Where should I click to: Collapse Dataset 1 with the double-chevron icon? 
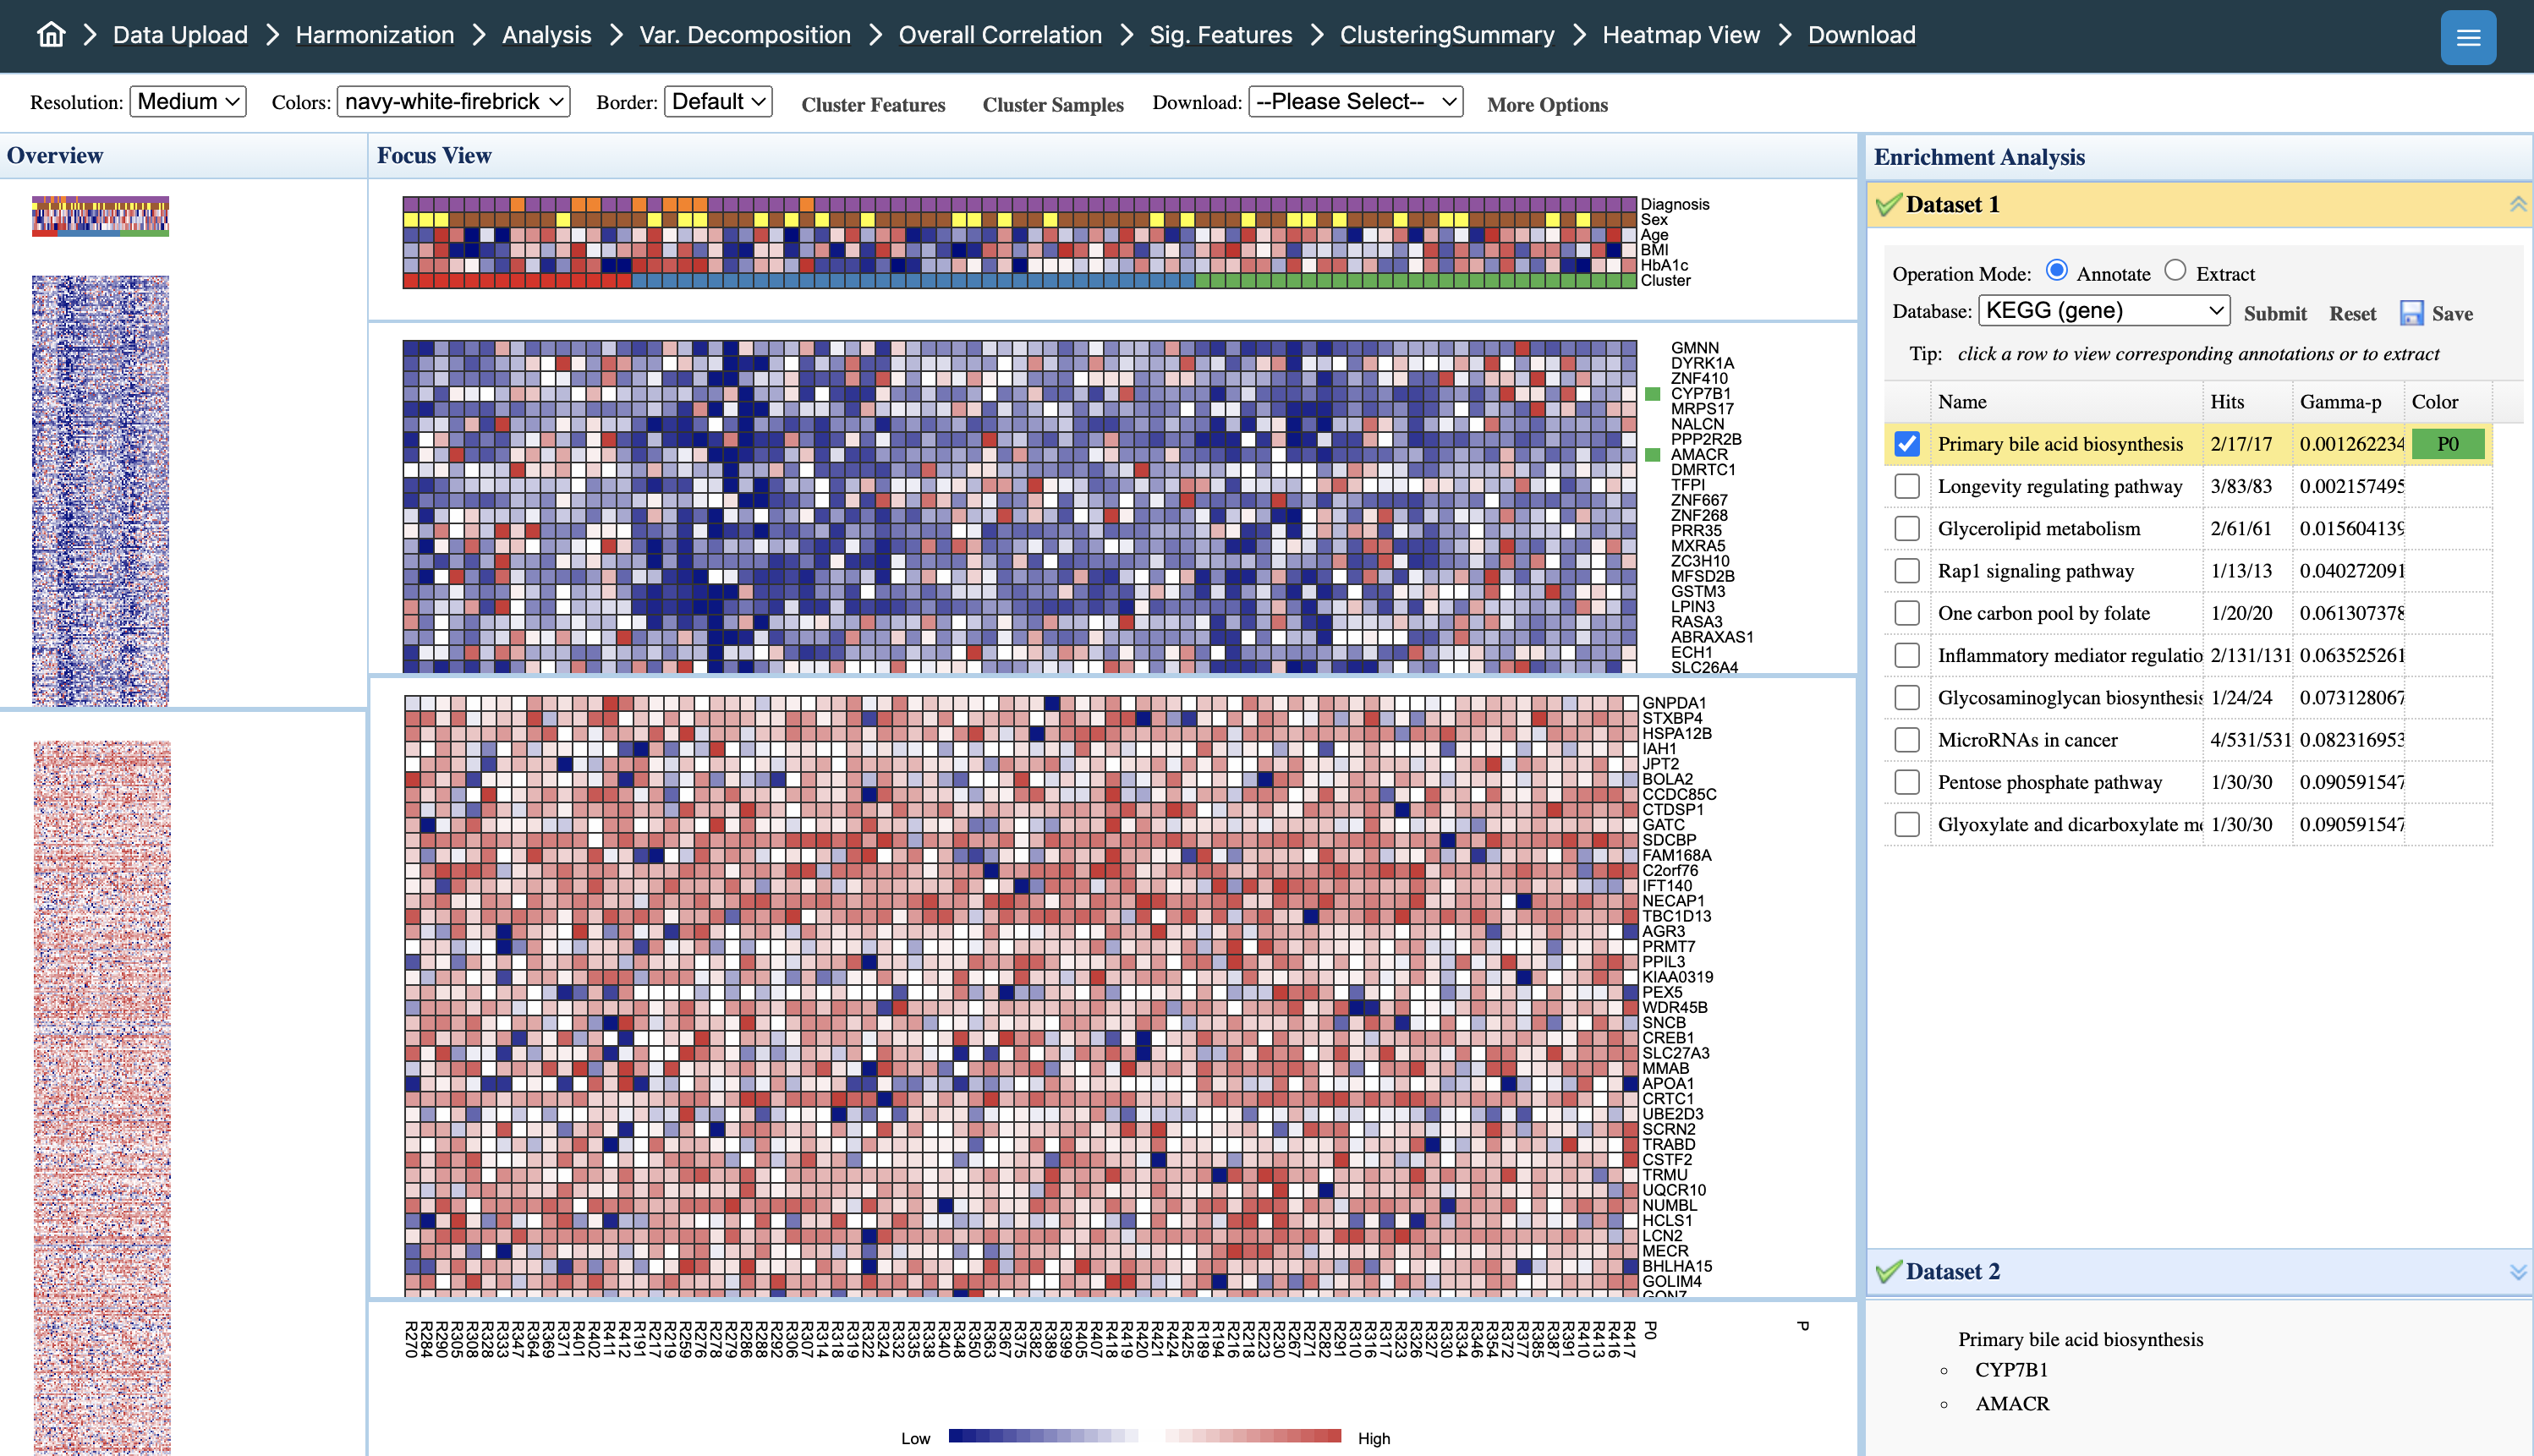click(x=2515, y=203)
